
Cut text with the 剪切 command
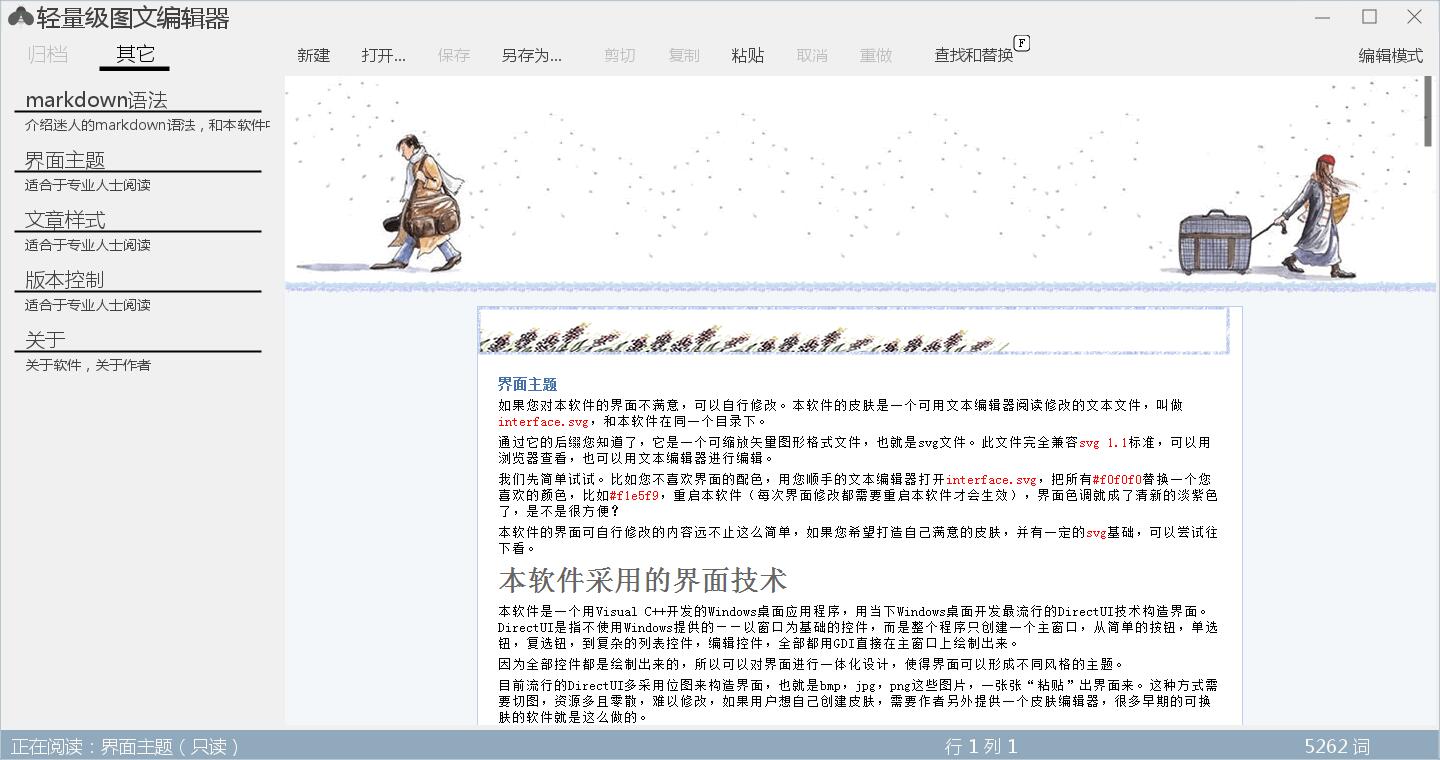pyautogui.click(x=619, y=56)
